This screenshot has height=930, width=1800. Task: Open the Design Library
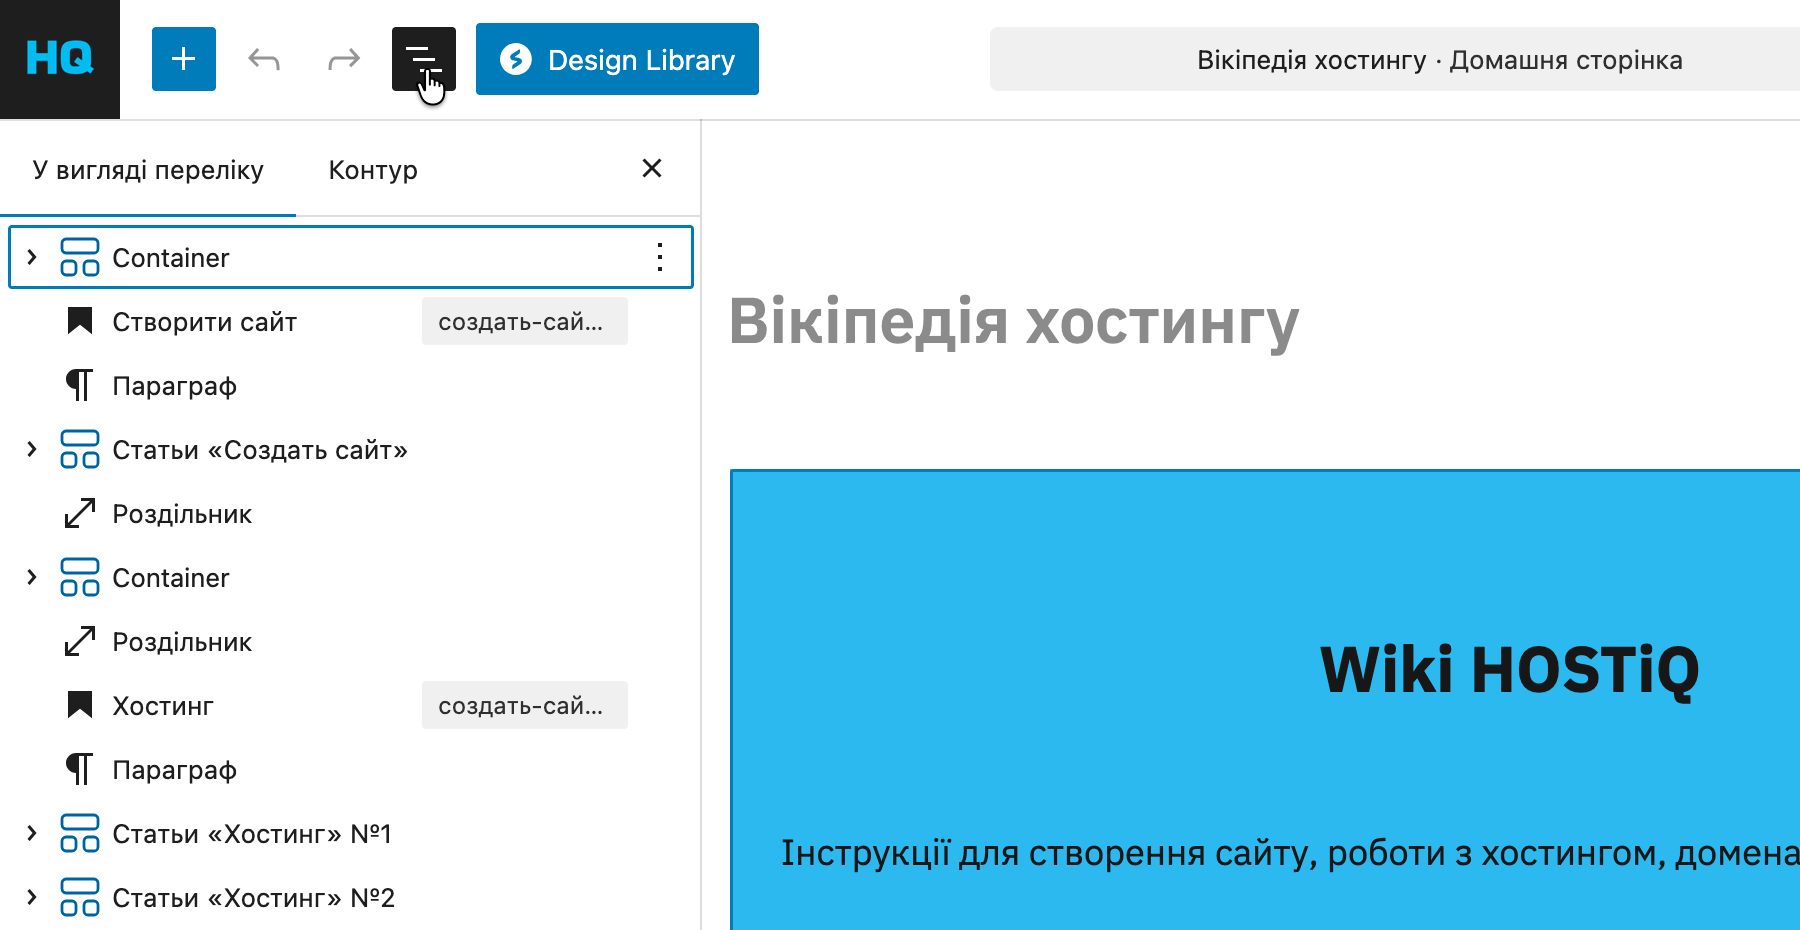tap(617, 59)
